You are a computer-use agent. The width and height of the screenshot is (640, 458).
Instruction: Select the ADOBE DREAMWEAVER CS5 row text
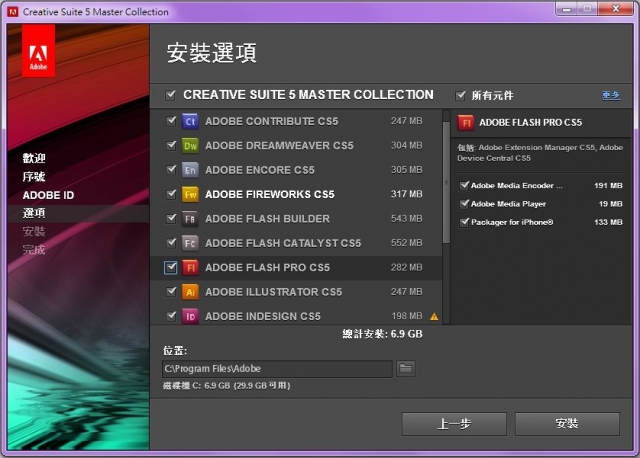pyautogui.click(x=279, y=146)
